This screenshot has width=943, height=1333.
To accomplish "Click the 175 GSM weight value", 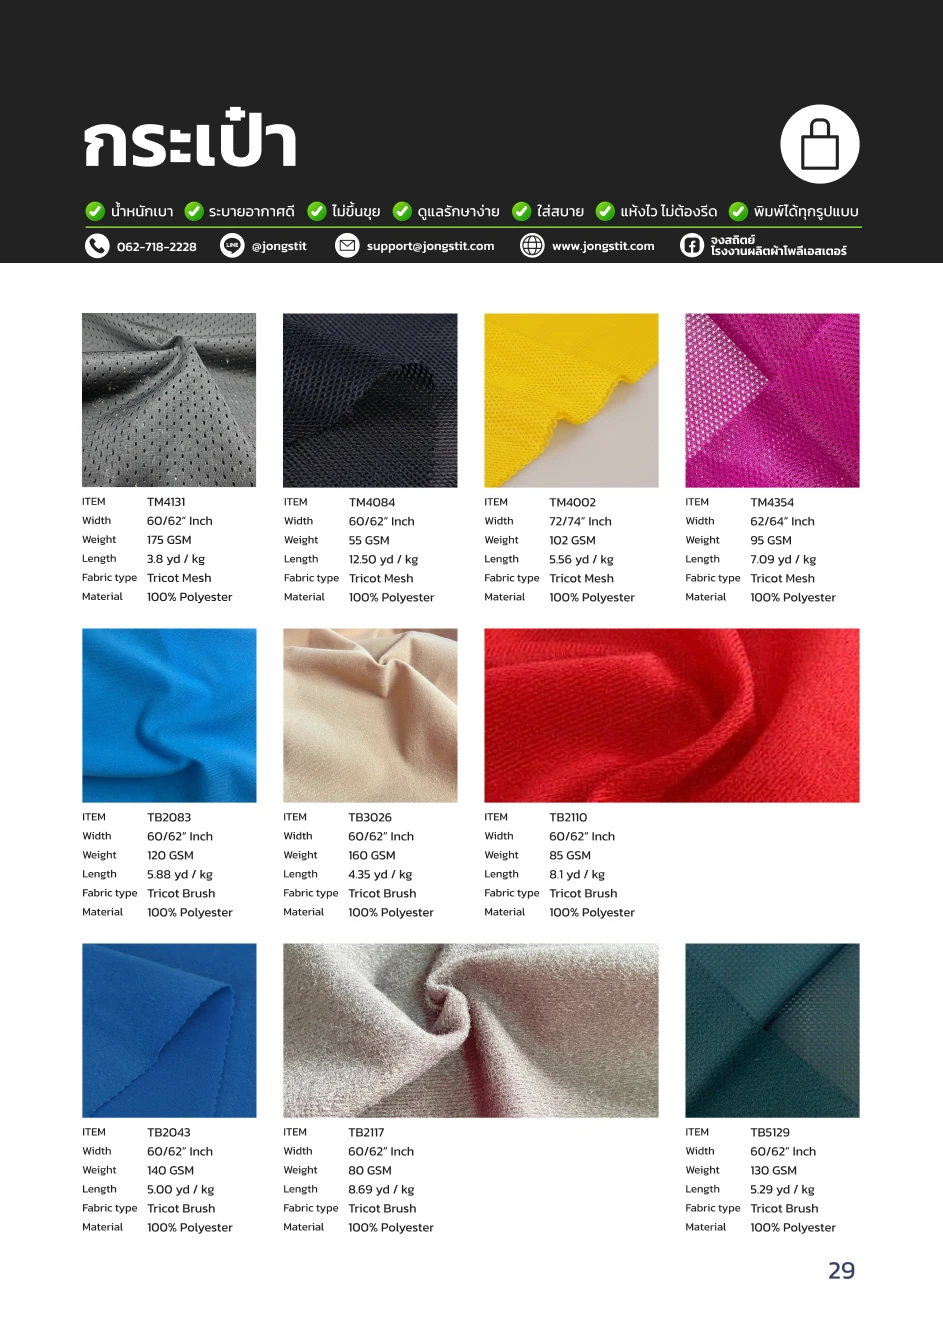I will click(x=169, y=540).
